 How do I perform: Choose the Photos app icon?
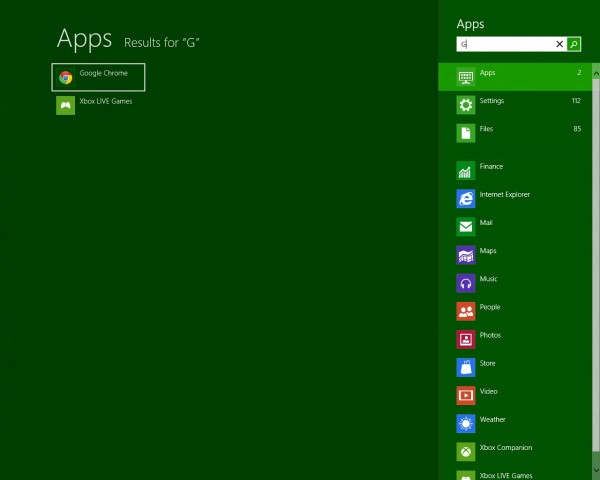(x=466, y=340)
